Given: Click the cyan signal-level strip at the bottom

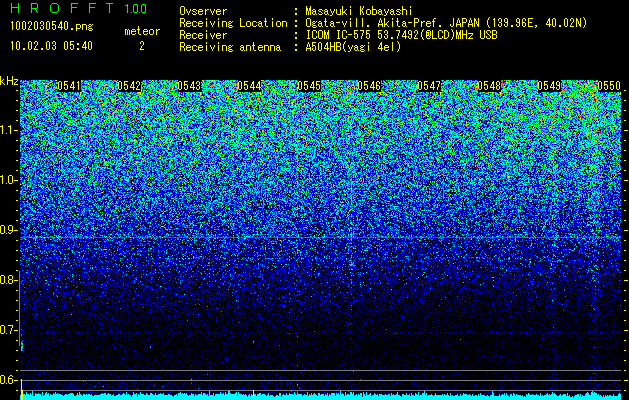Looking at the screenshot, I should point(320,396).
